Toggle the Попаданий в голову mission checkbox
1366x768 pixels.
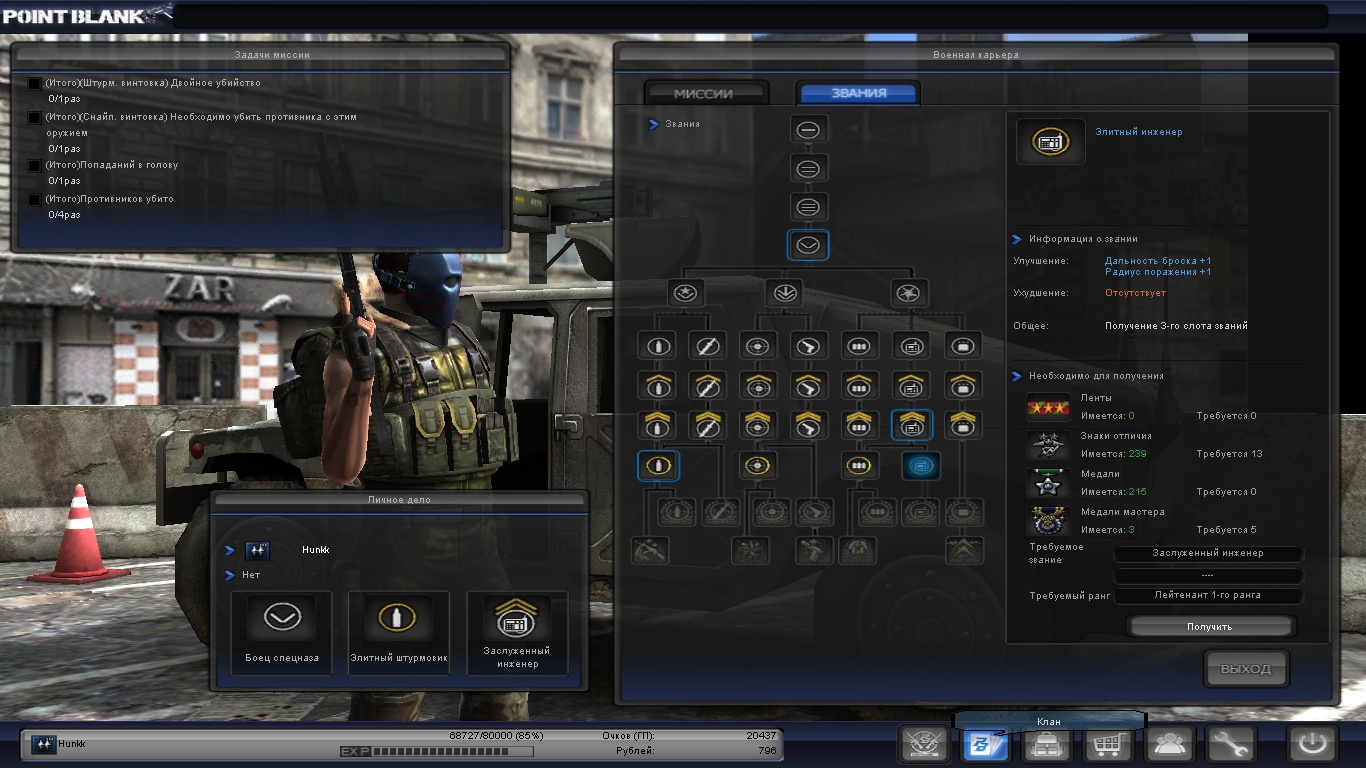pos(35,165)
